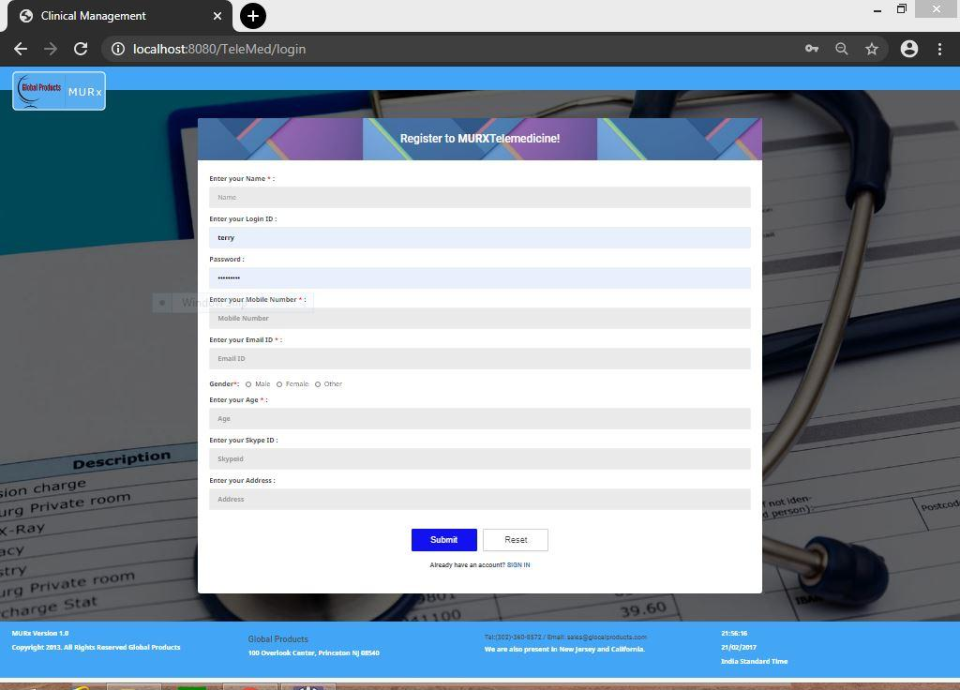Click the Name input field
960x690 pixels.
point(480,197)
